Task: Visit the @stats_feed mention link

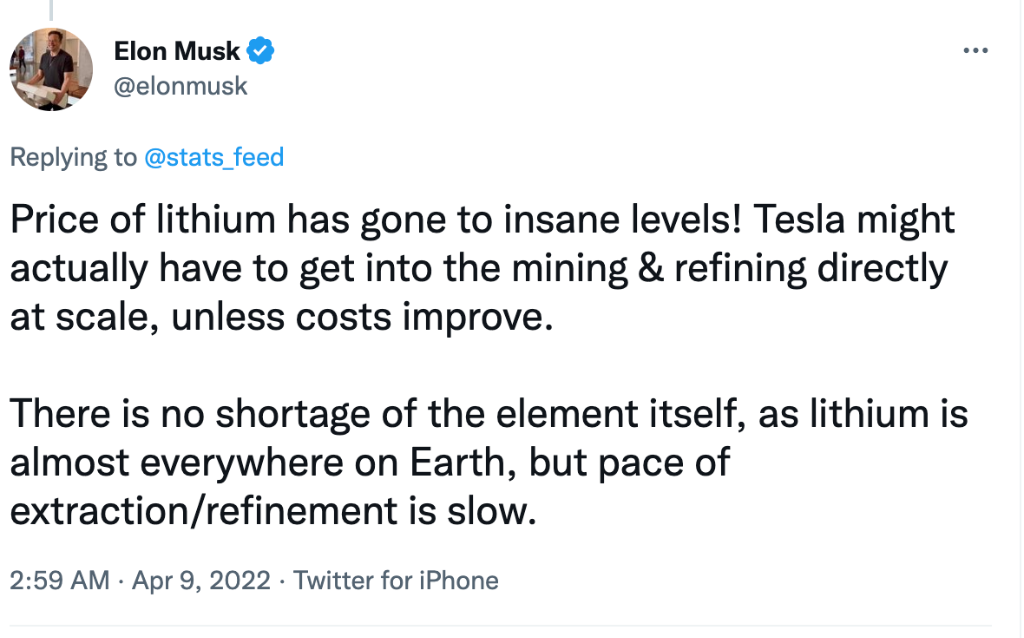Action: point(214,157)
